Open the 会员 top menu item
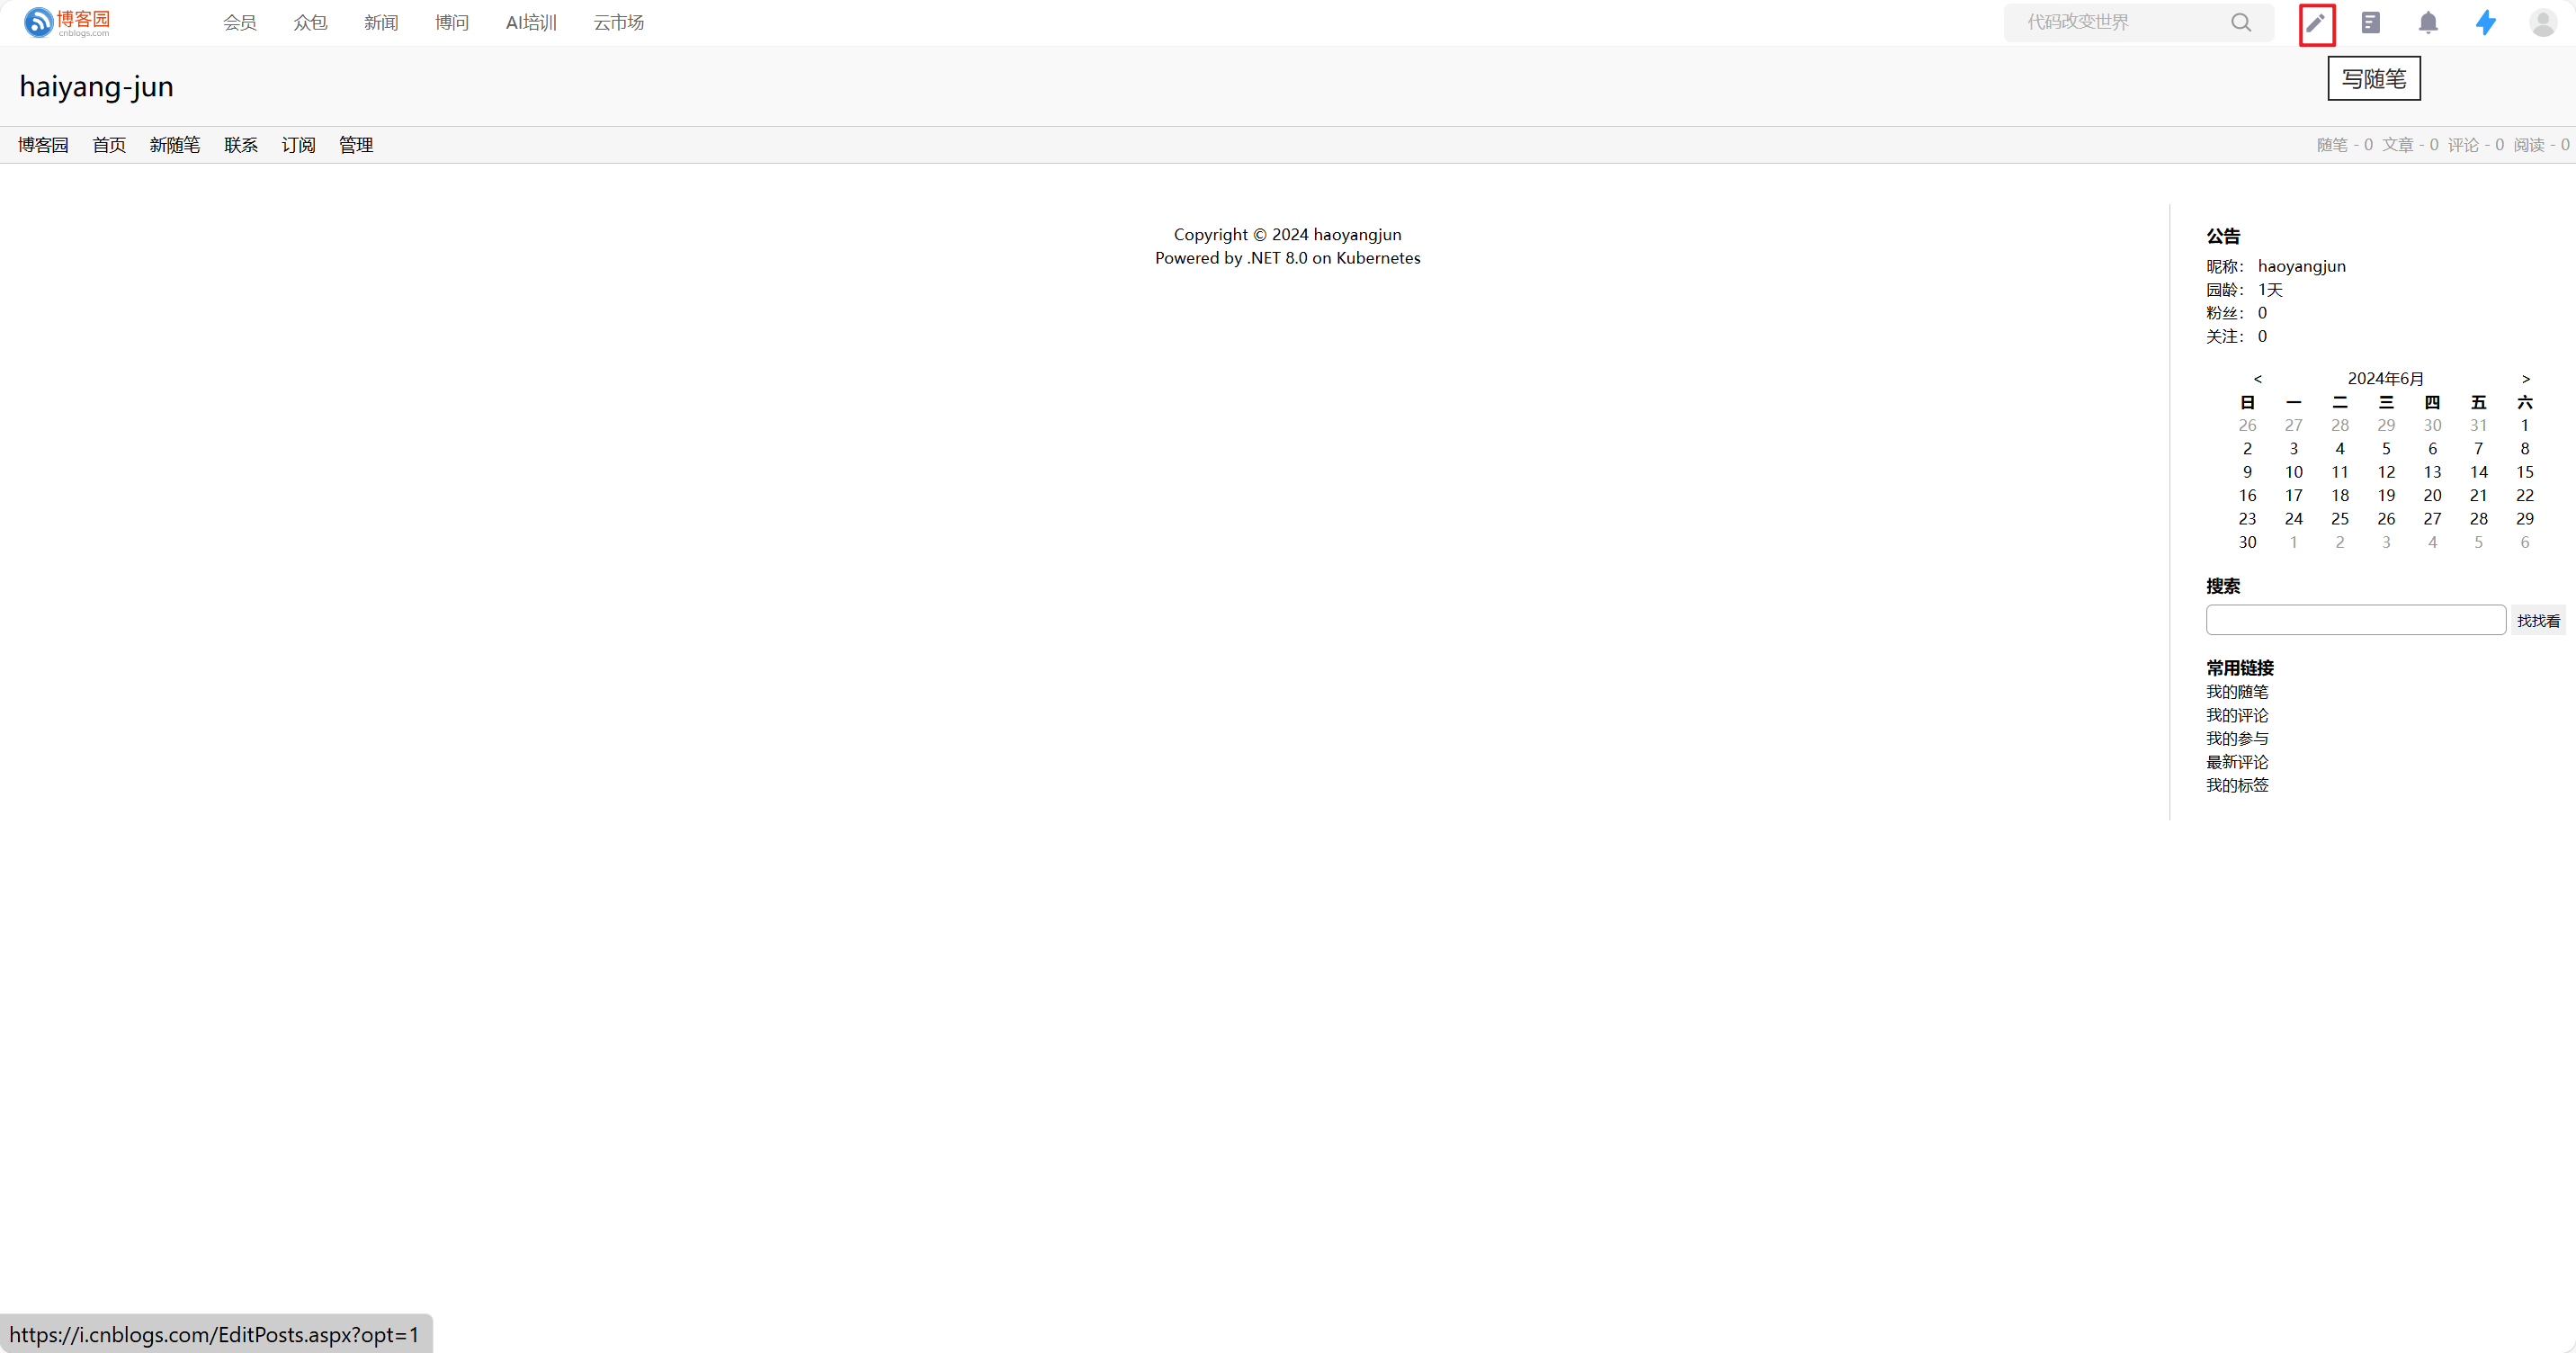This screenshot has height=1353, width=2576. 239,23
